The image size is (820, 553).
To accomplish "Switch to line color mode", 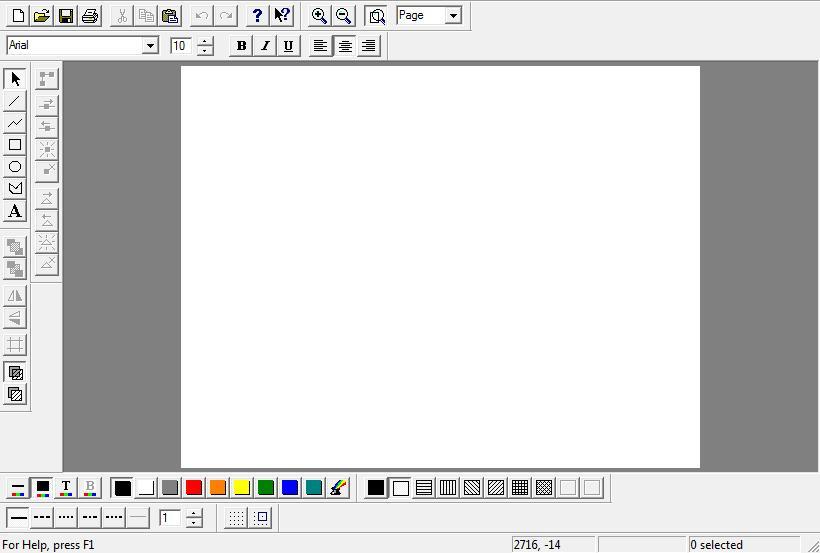I will 18,488.
